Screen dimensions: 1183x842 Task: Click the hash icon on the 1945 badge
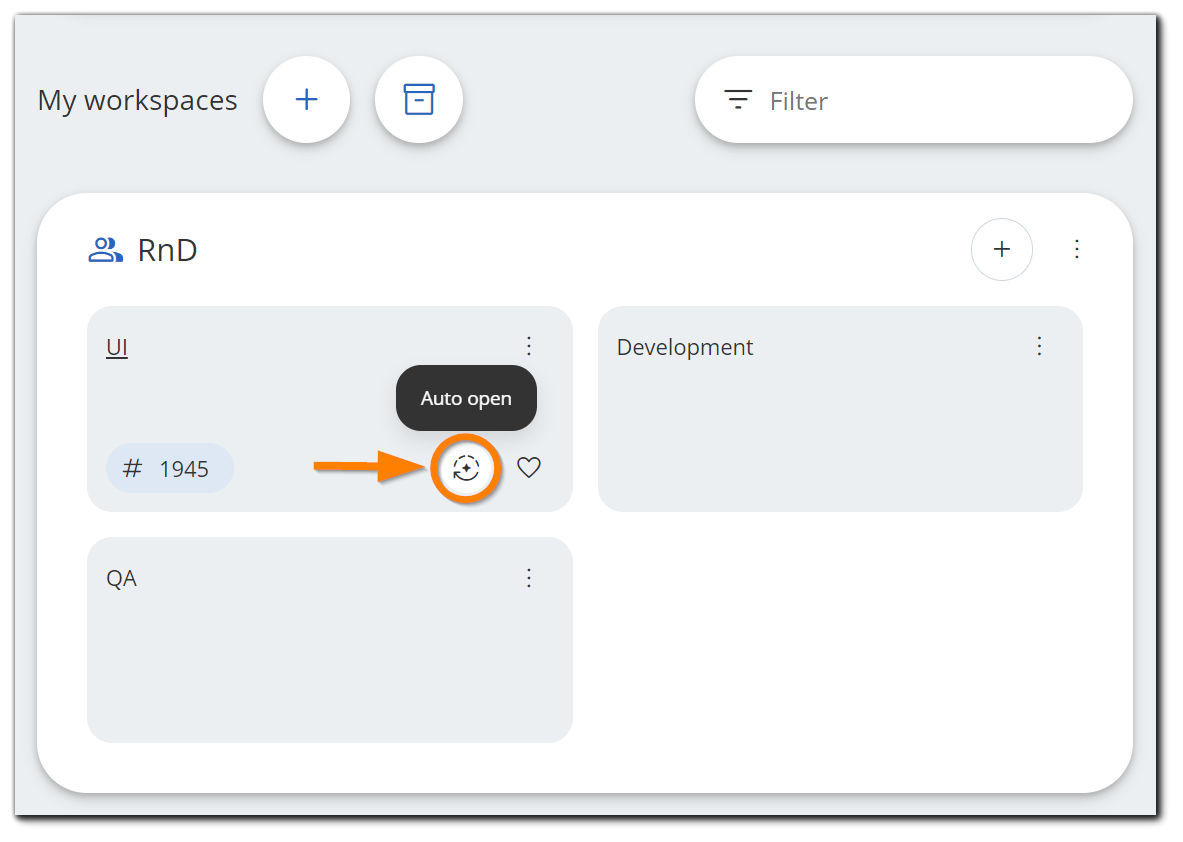pos(131,468)
